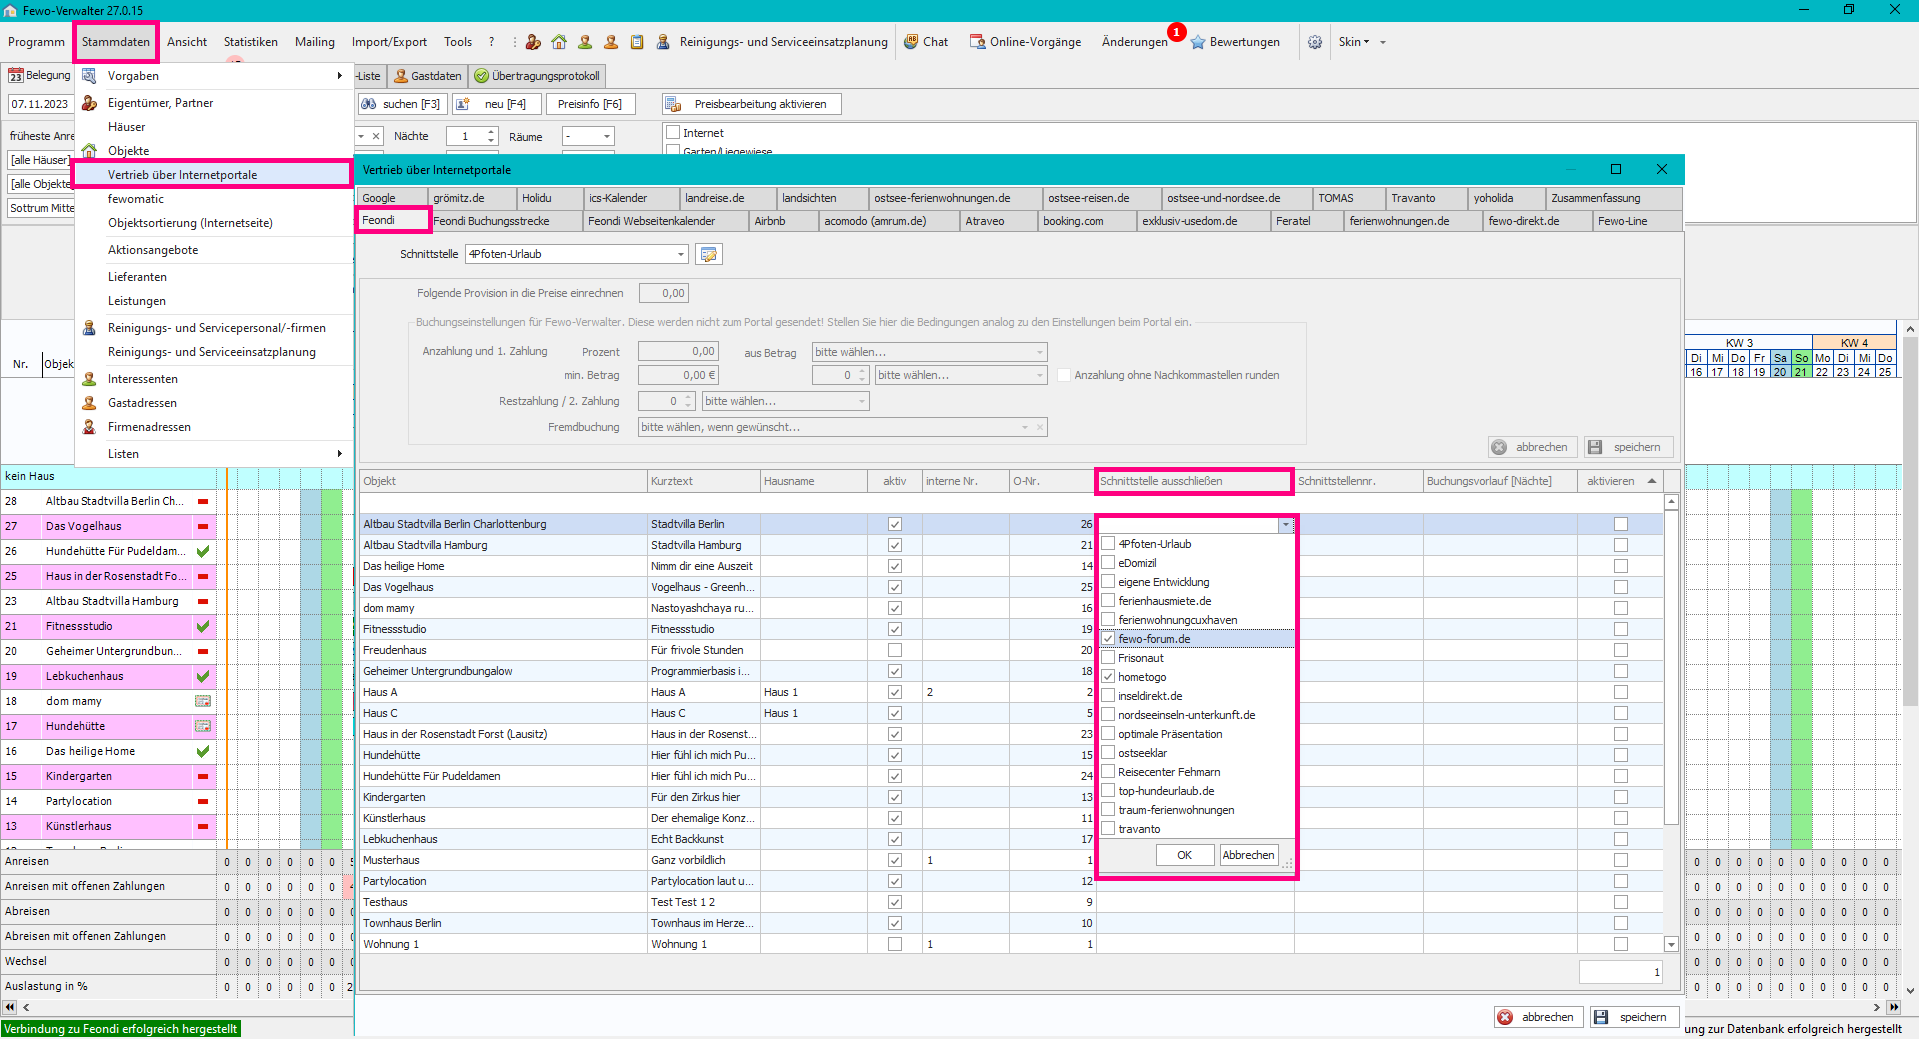Open settings via the gear icon
Image resolution: width=1919 pixels, height=1039 pixels.
coord(1315,42)
